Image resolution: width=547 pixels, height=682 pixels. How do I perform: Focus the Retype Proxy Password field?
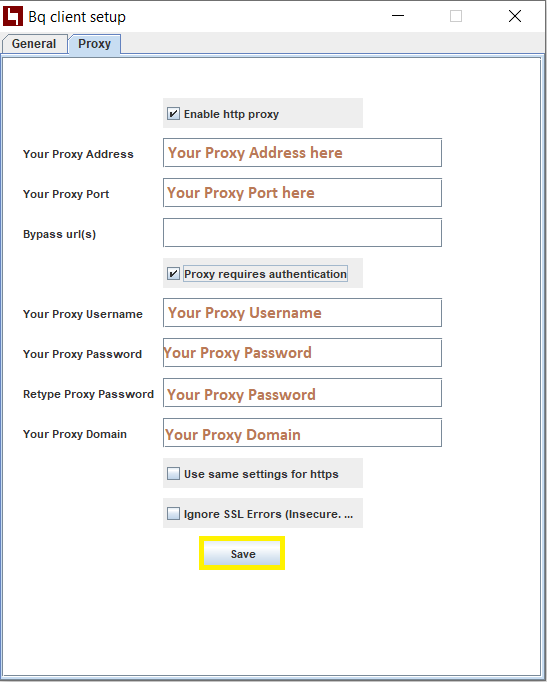coord(302,393)
